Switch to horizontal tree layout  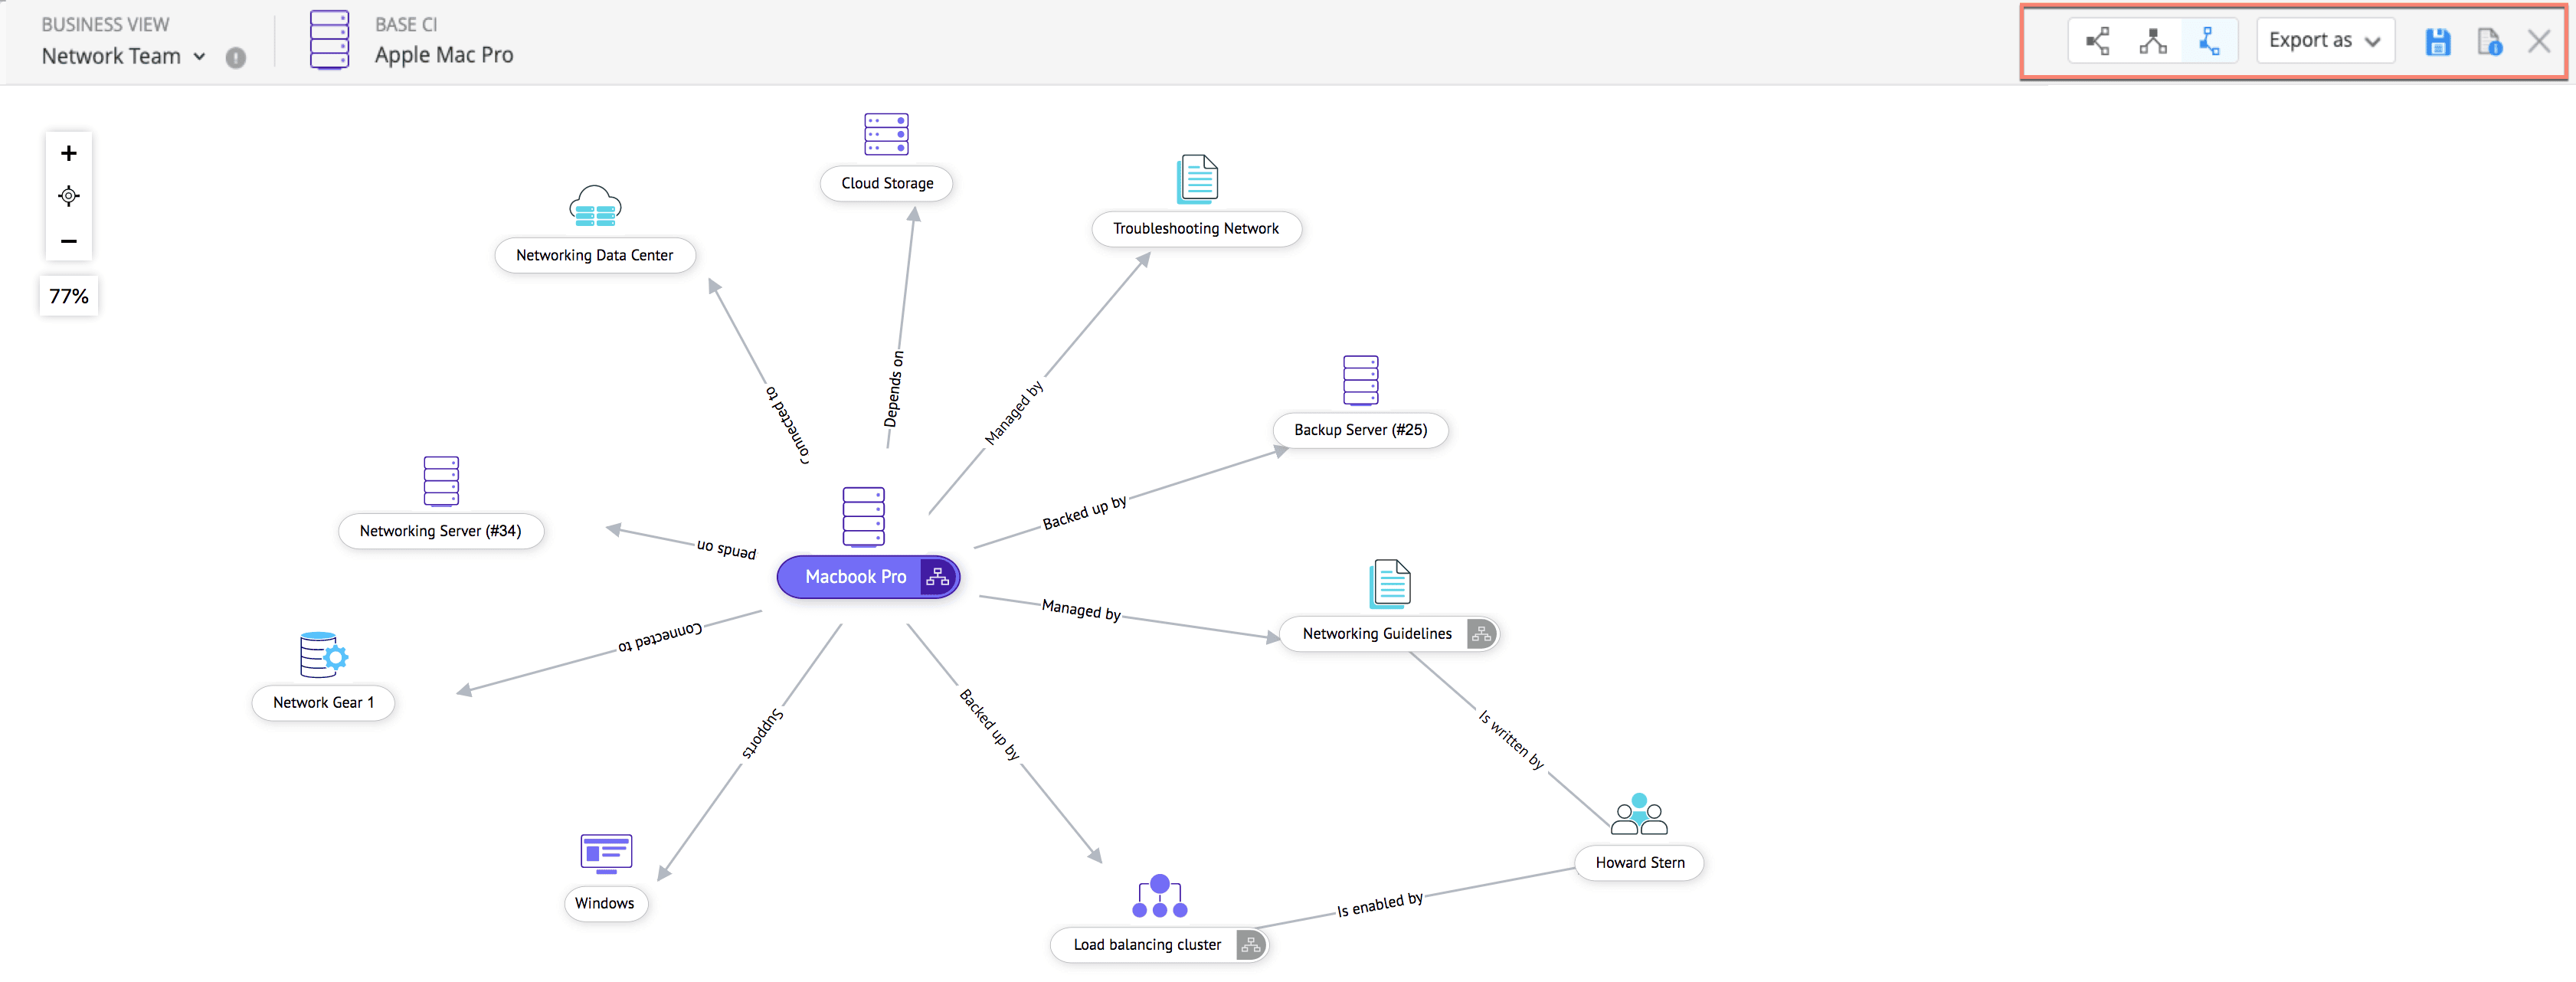pos(2097,41)
